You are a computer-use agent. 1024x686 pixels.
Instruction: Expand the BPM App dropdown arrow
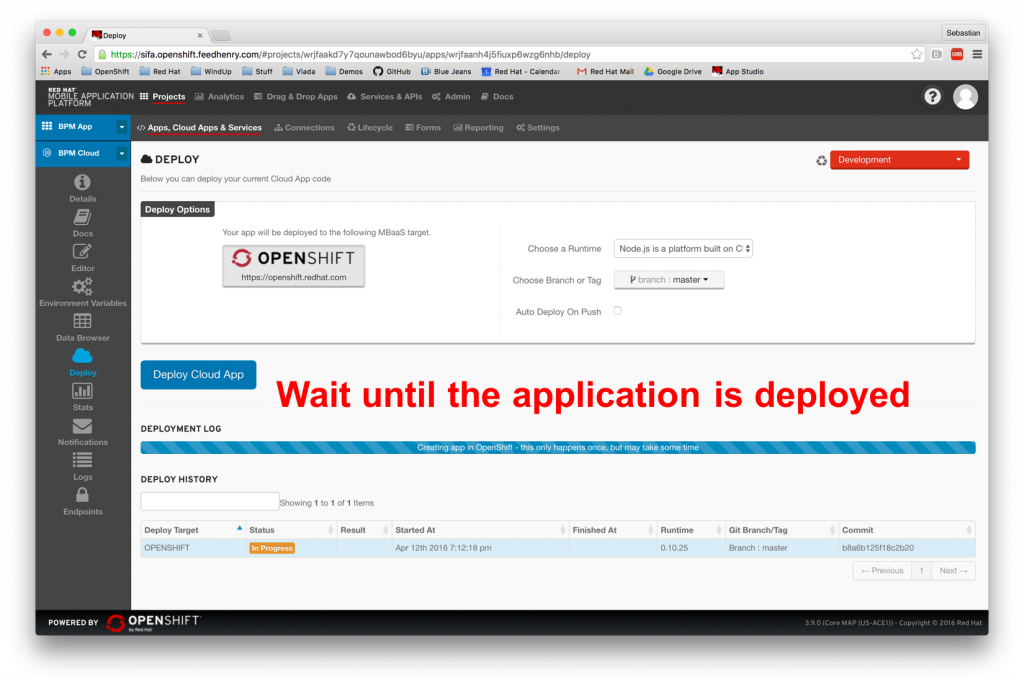pyautogui.click(x=121, y=127)
